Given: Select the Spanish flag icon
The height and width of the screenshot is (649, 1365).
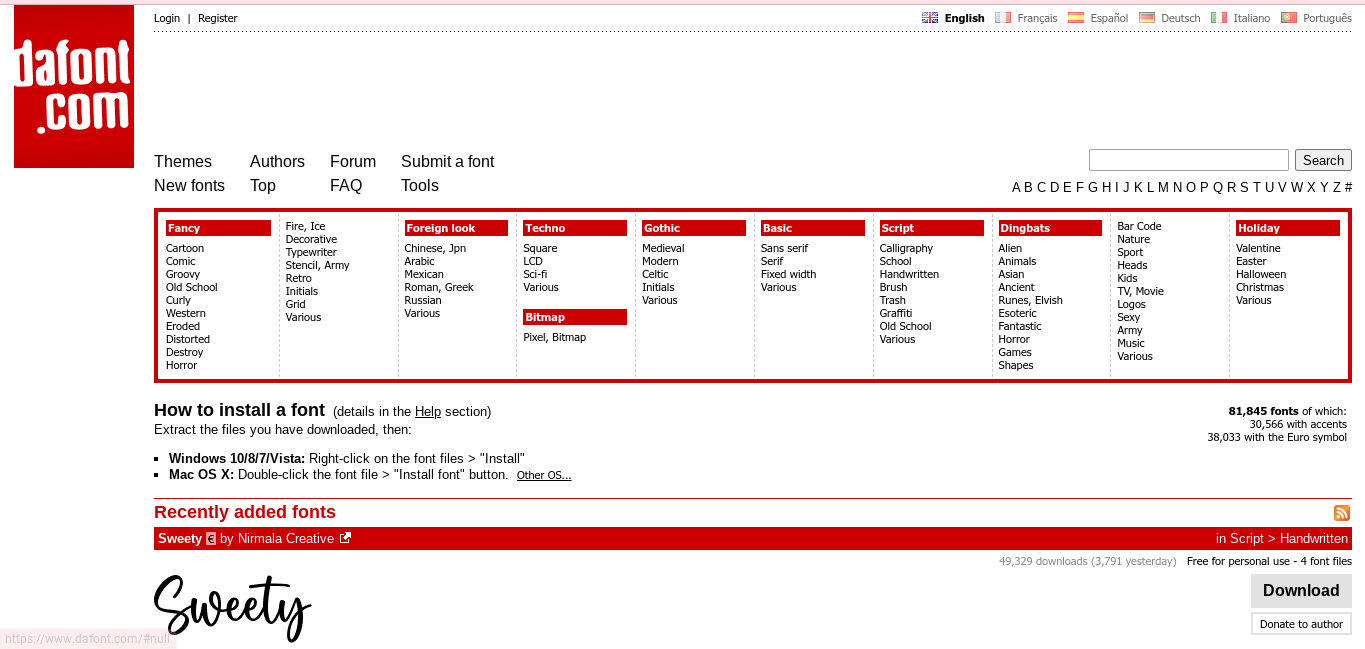Looking at the screenshot, I should pos(1076,18).
